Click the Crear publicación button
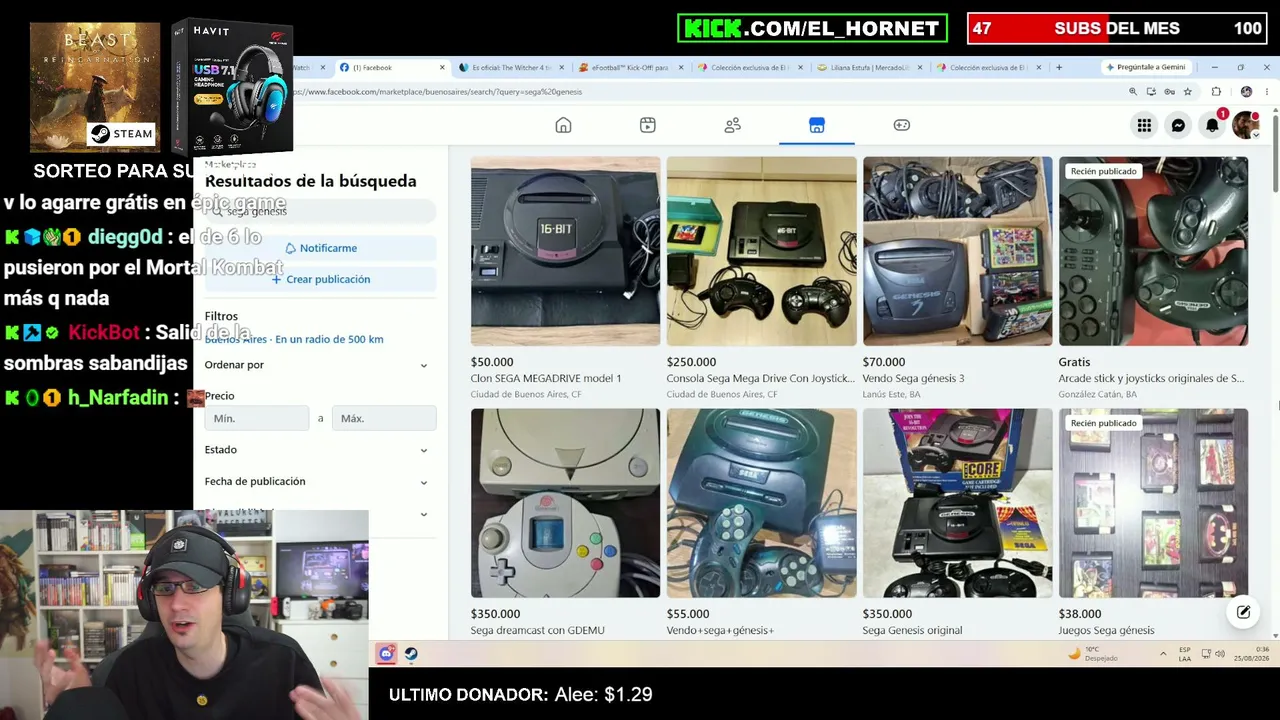Viewport: 1280px width, 720px height. tap(320, 279)
